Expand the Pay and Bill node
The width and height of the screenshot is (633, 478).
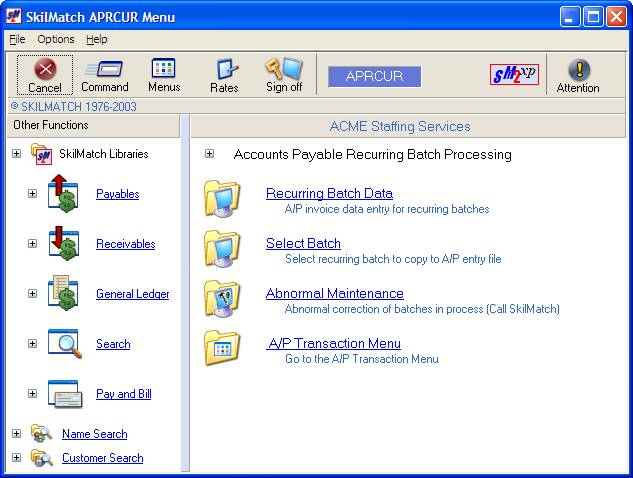(32, 393)
